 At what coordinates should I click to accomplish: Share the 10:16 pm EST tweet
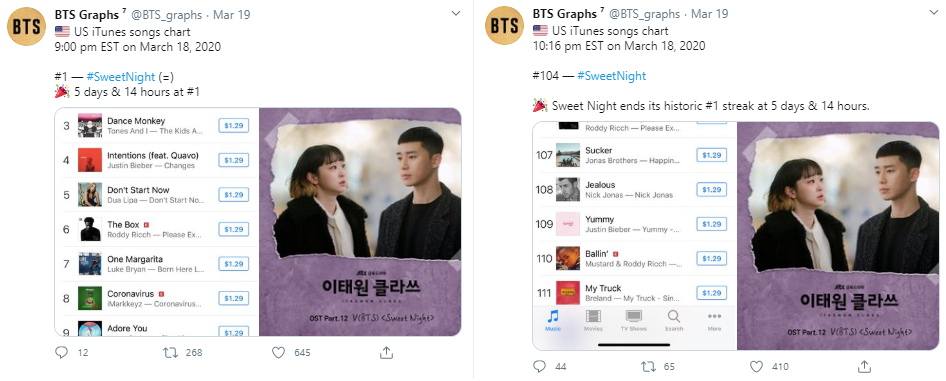coord(864,366)
